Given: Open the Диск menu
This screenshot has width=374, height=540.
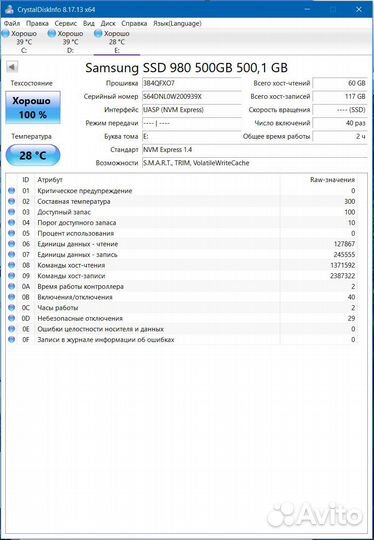Looking at the screenshot, I should tap(108, 23).
